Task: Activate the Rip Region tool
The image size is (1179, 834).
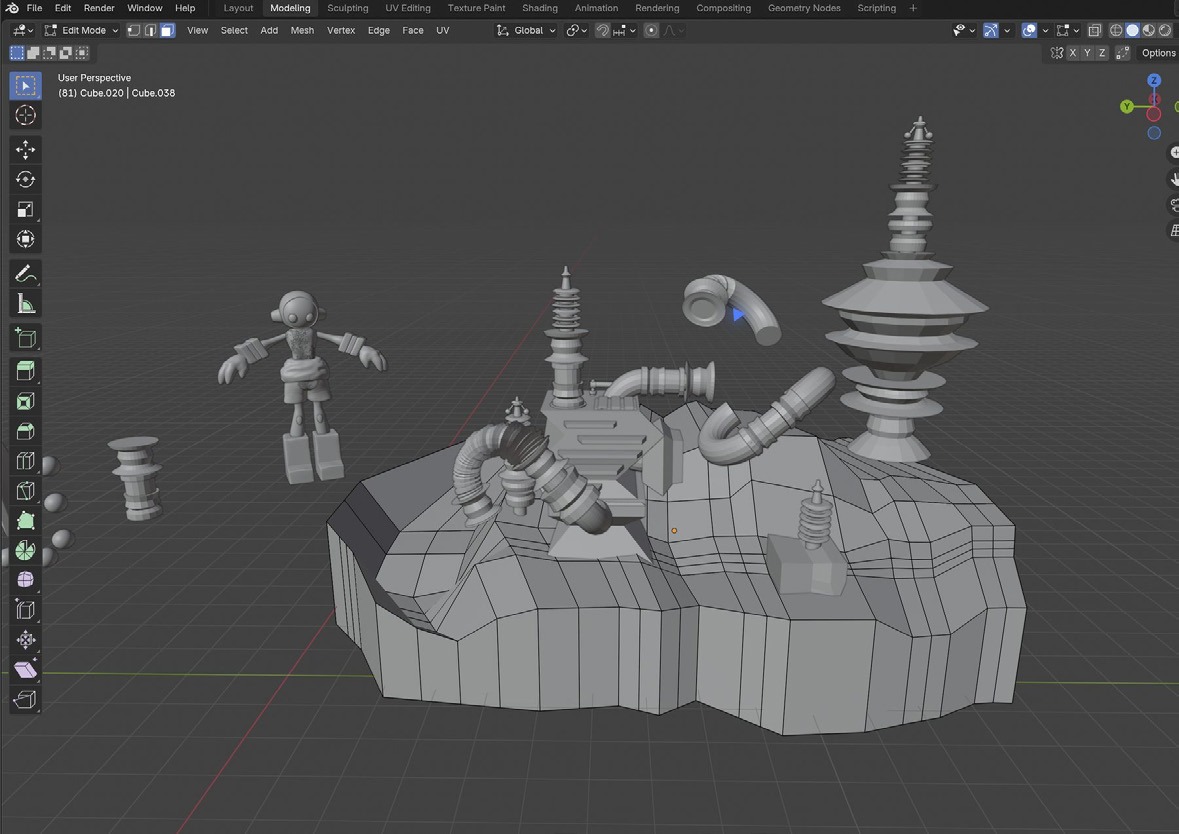Action: pos(25,700)
